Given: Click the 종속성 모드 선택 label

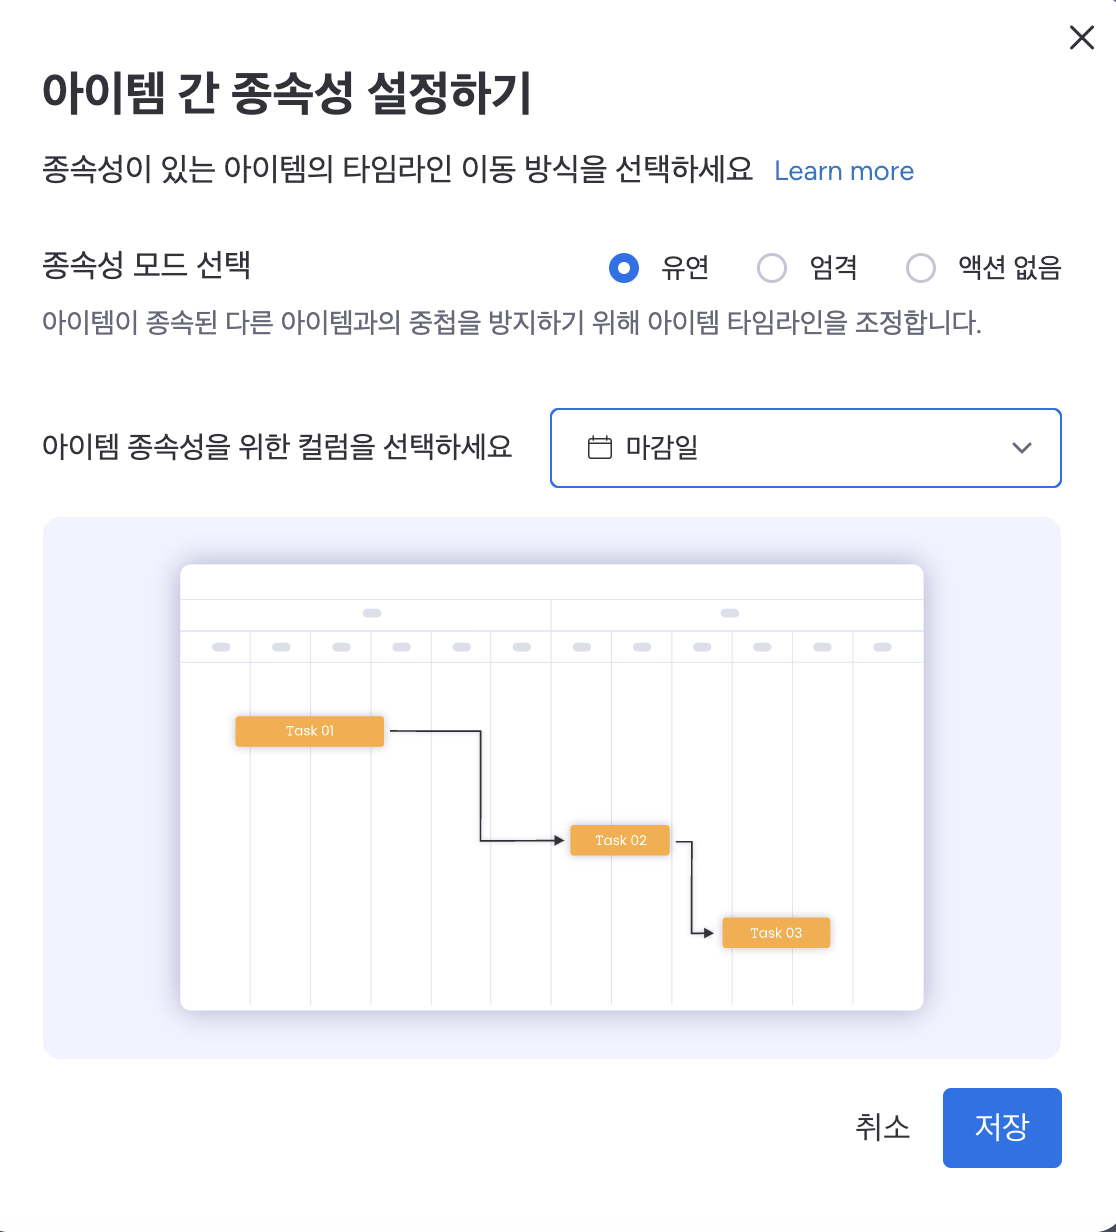Looking at the screenshot, I should [146, 265].
